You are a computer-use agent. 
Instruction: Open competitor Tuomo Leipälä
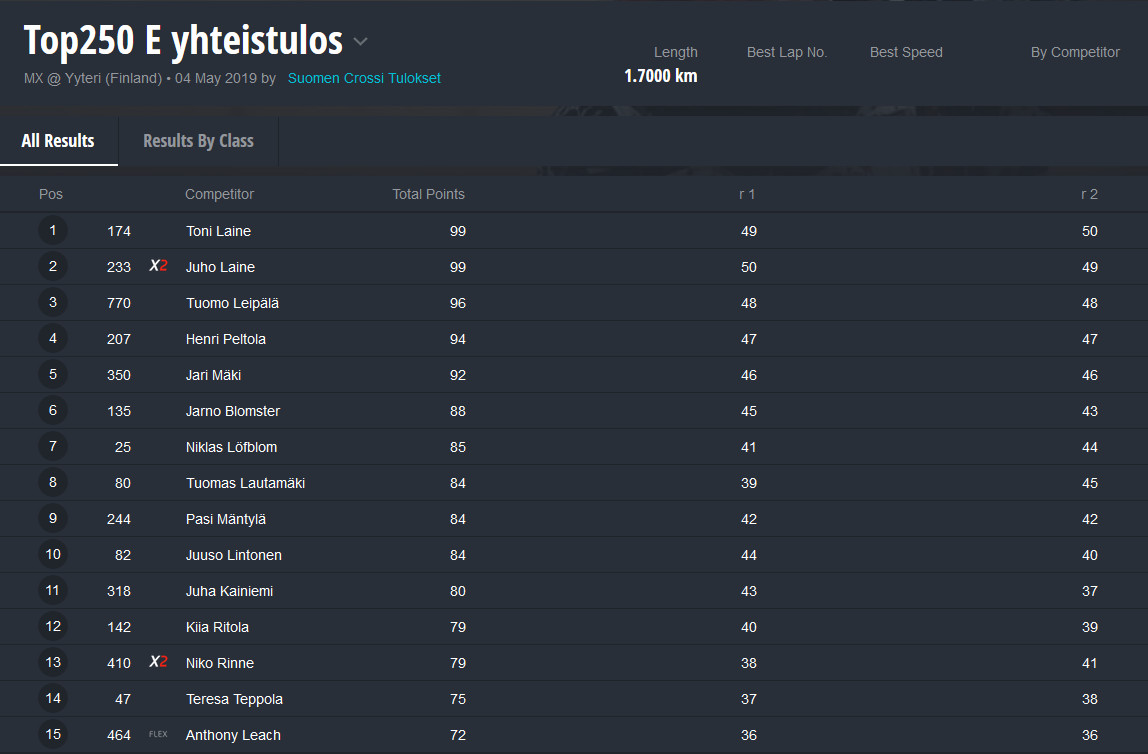click(232, 303)
